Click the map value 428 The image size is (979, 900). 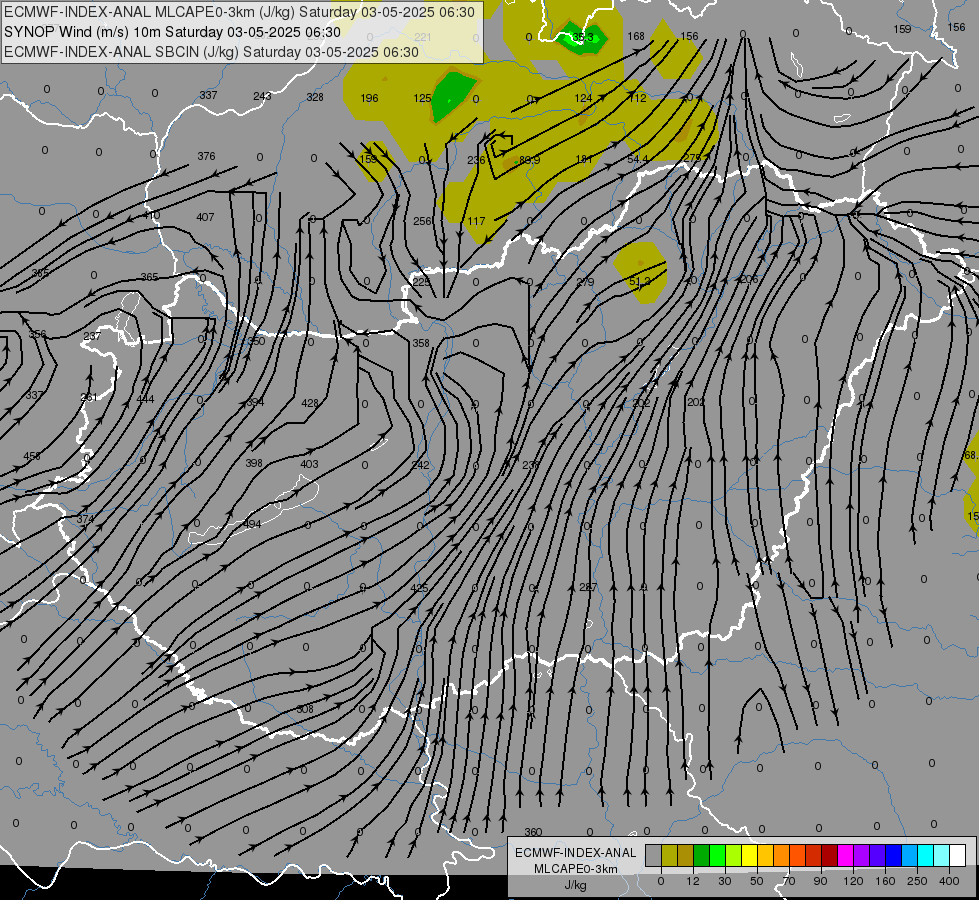point(310,403)
